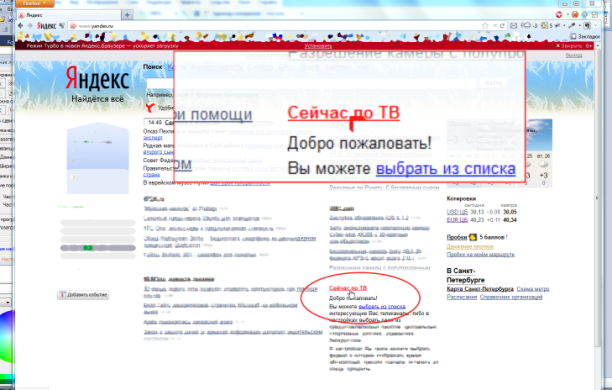Viewport: 612px width, 390px height.
Task: Open the mail envelope icon in toolbar
Action: (x=514, y=26)
